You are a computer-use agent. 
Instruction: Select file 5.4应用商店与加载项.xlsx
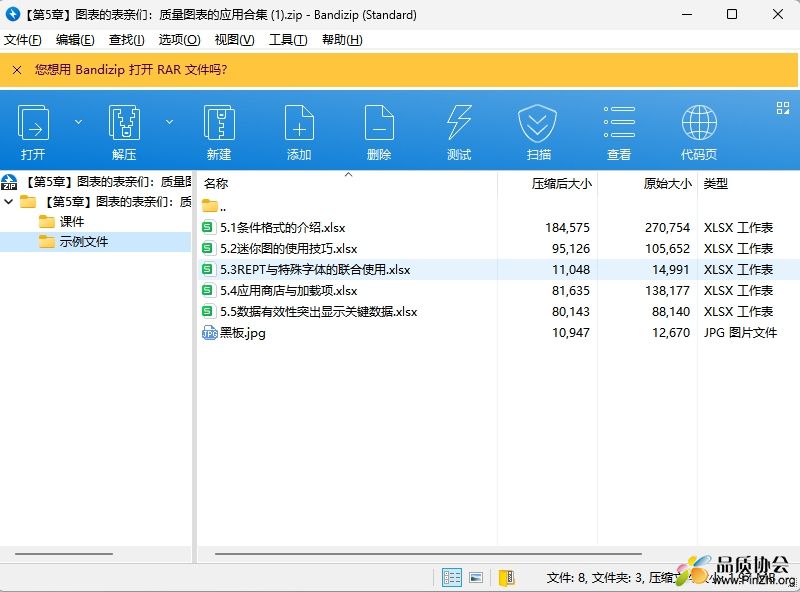289,290
